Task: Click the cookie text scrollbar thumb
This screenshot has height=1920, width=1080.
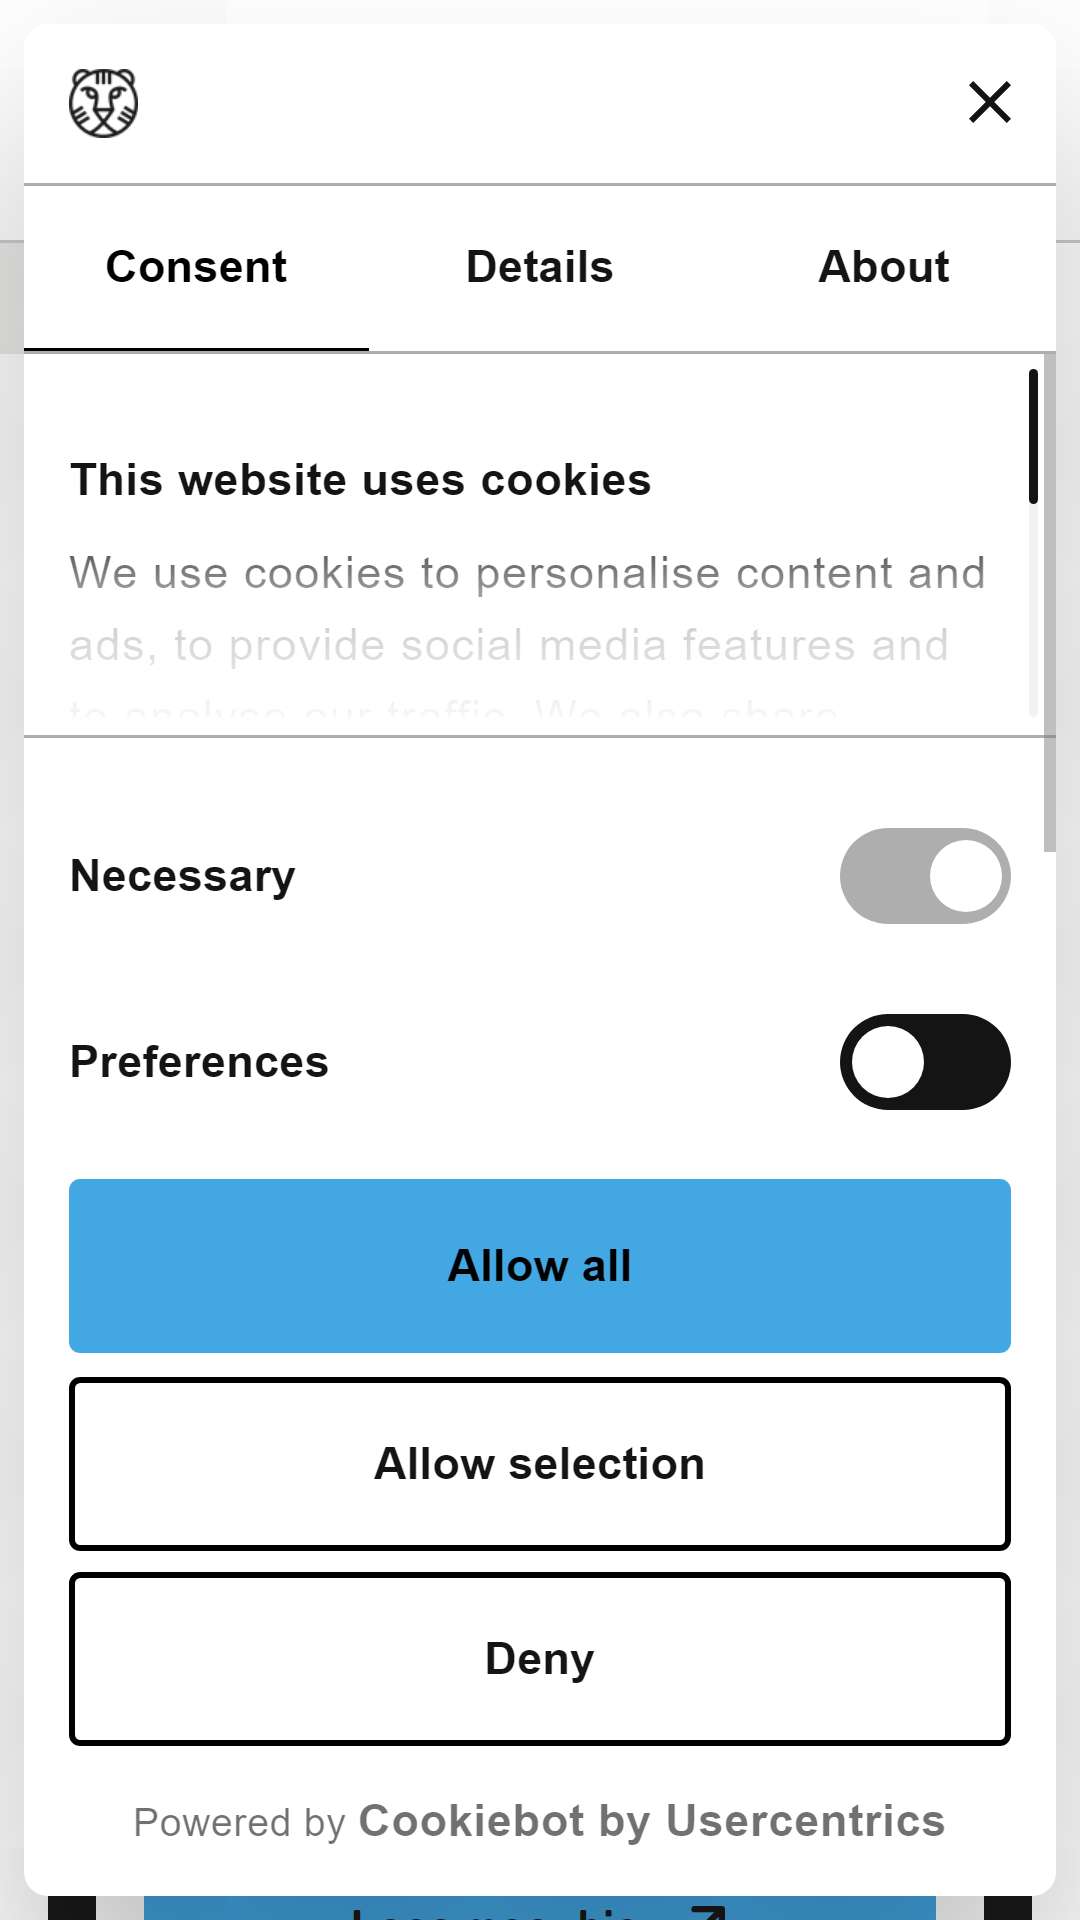Action: click(1033, 436)
